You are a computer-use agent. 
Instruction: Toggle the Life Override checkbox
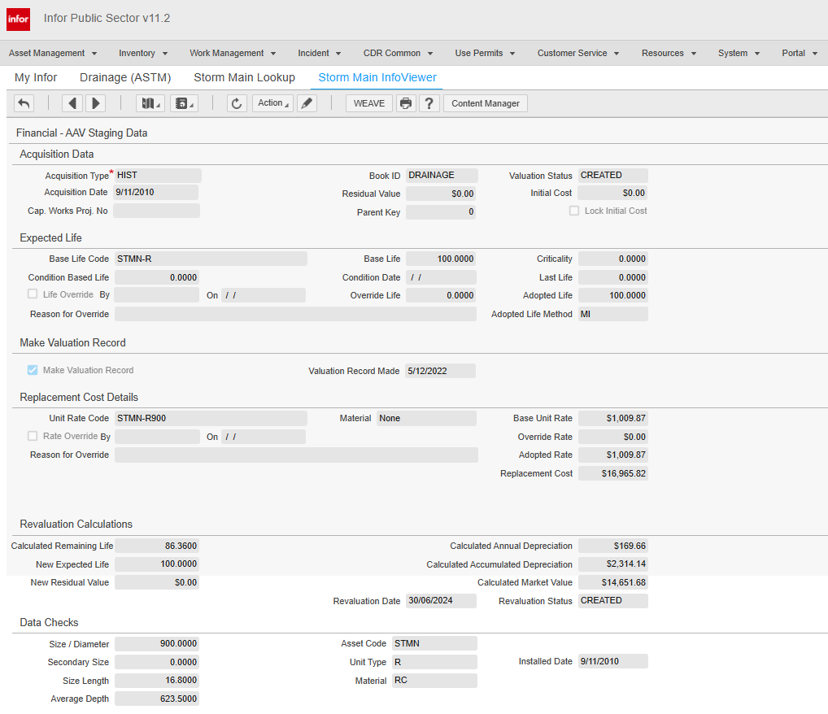click(x=33, y=295)
